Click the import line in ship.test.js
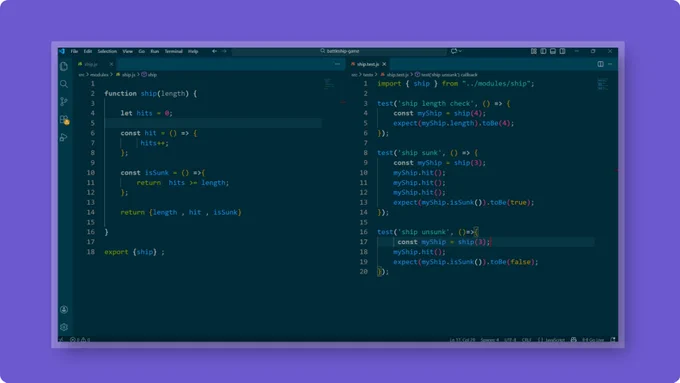This screenshot has width=680, height=383. (456, 84)
